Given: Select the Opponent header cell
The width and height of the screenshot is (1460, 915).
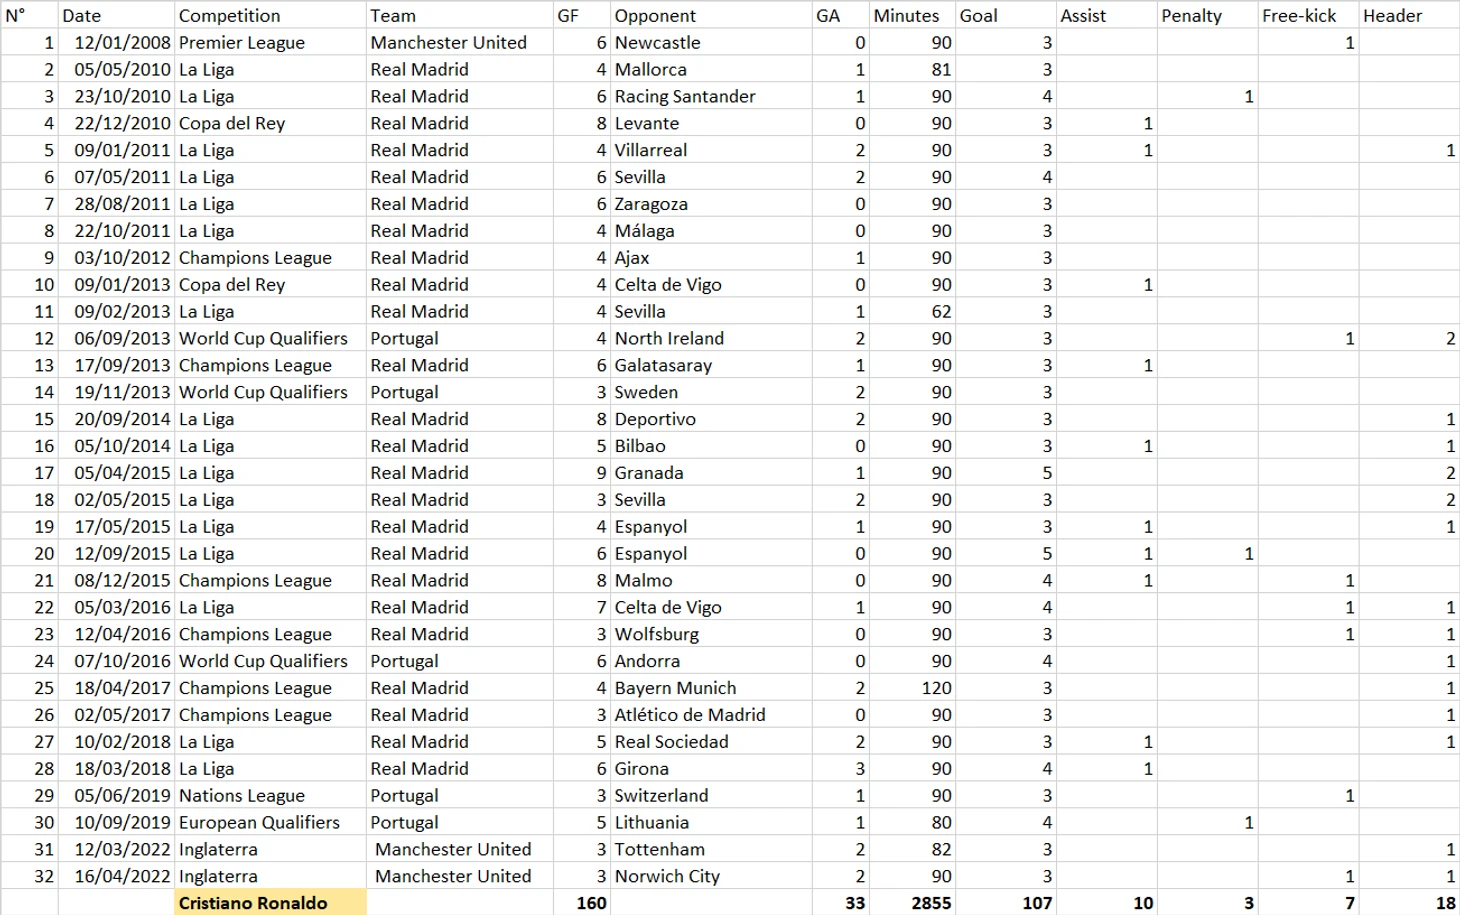Looking at the screenshot, I should coord(711,15).
